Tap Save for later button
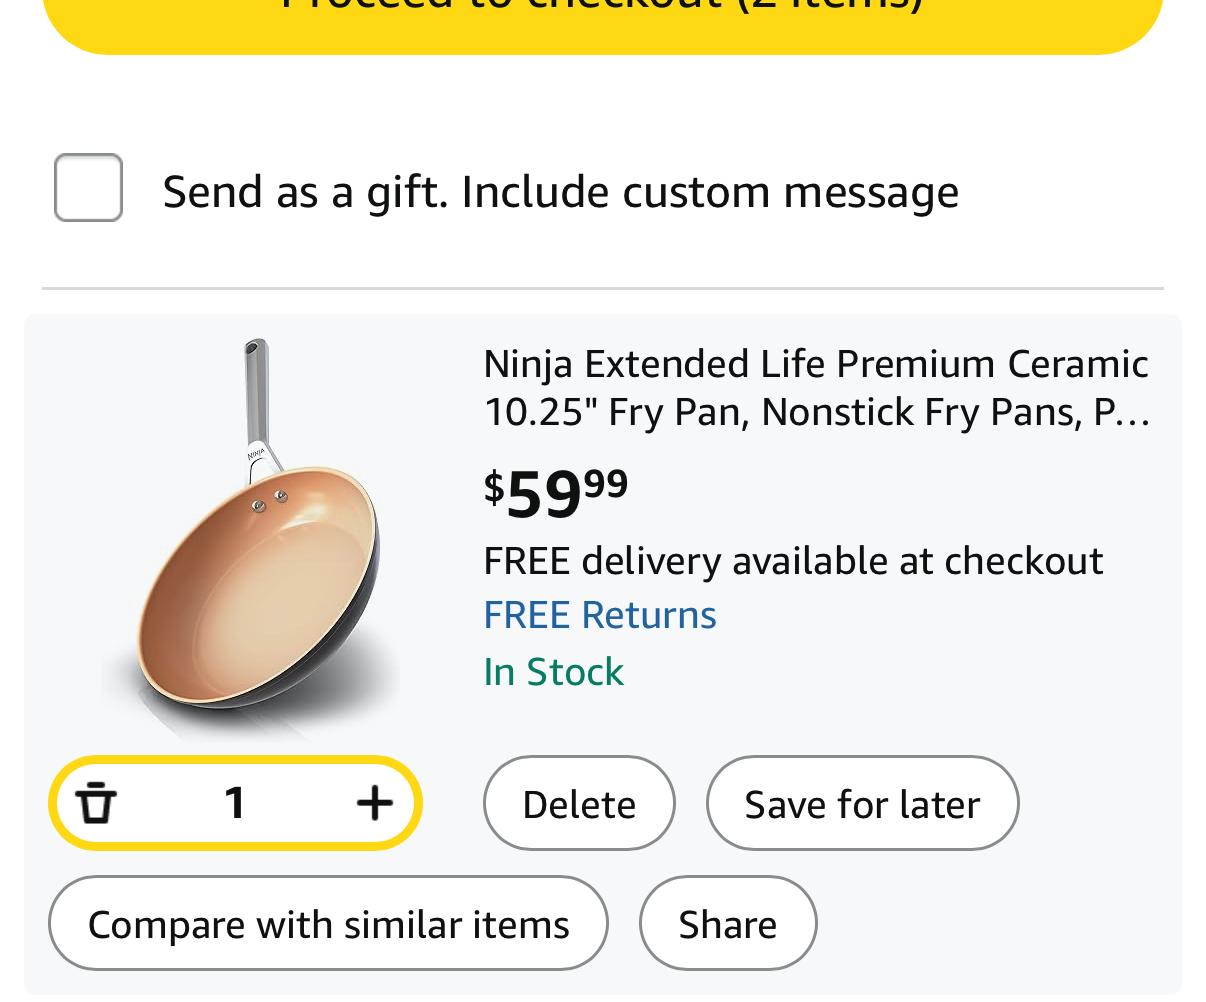Image resolution: width=1206 pixels, height=1002 pixels. [862, 803]
